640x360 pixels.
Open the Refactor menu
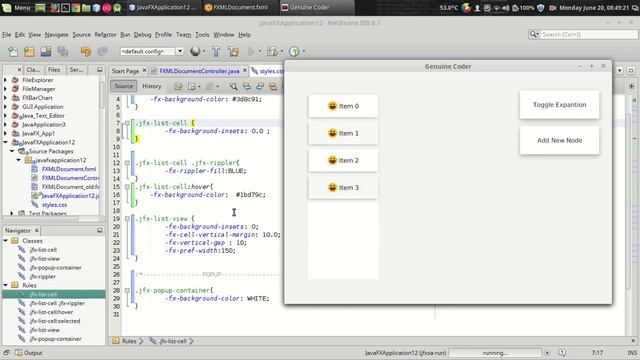(105, 35)
